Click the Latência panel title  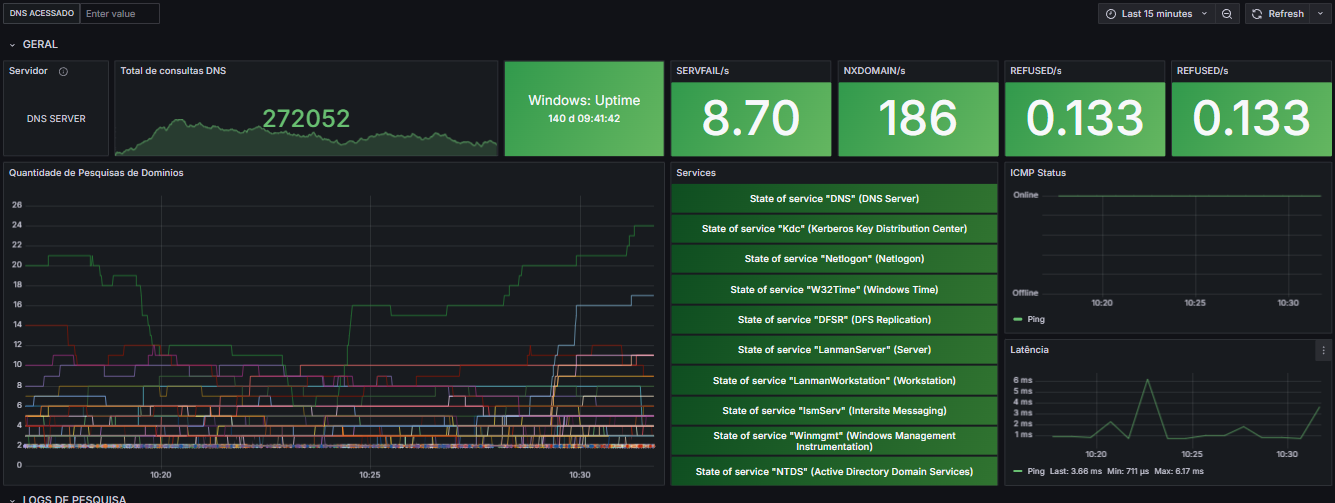pos(1029,350)
